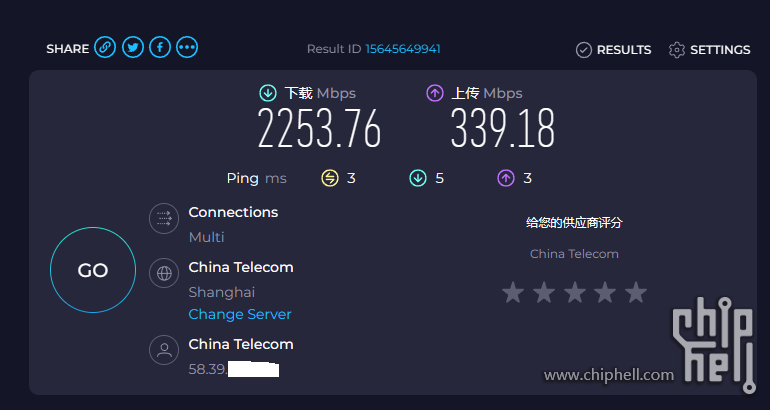Open the RESULTS page
The width and height of the screenshot is (770, 410).
click(613, 50)
